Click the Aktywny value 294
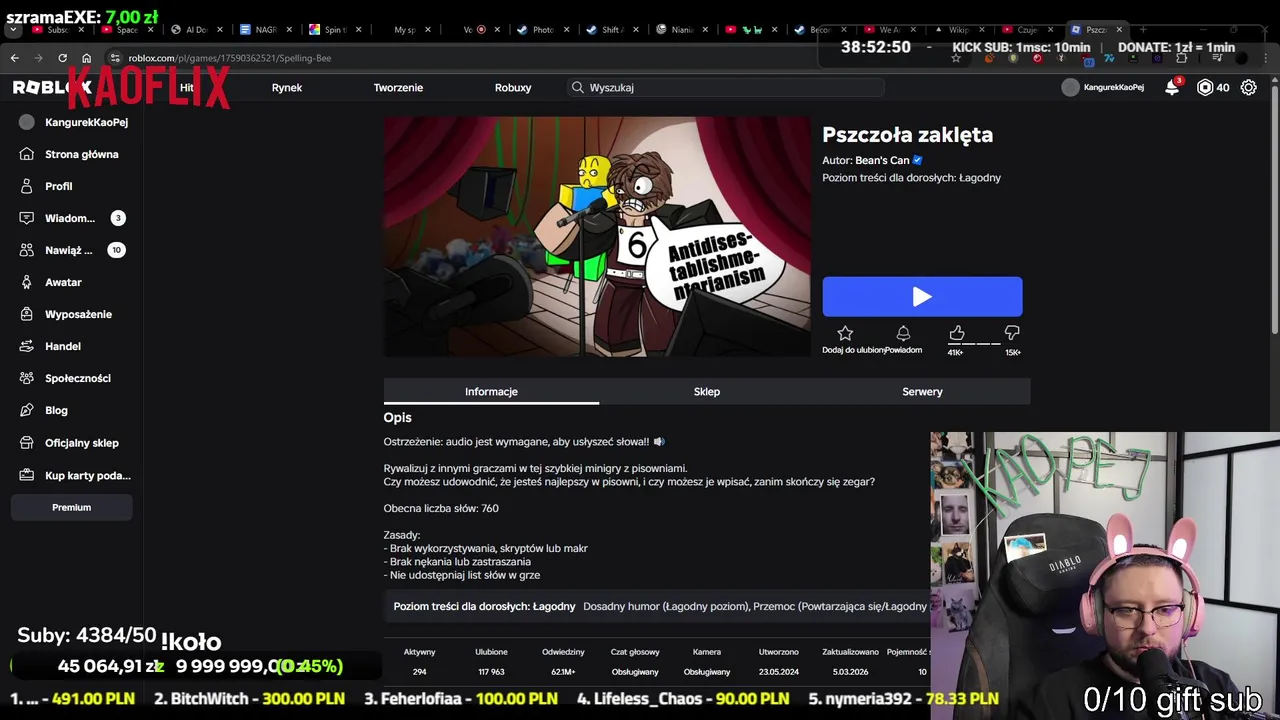The height and width of the screenshot is (720, 1280). [x=419, y=672]
